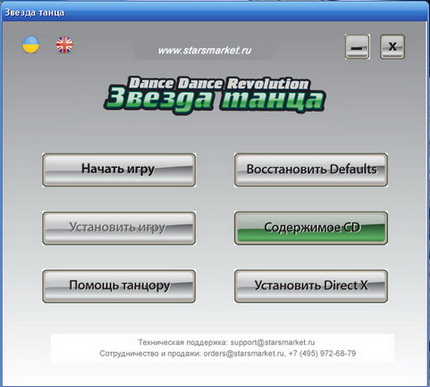430x387 pixels.
Task: Open the www.starsmarket.ru website link
Action: pyautogui.click(x=204, y=50)
